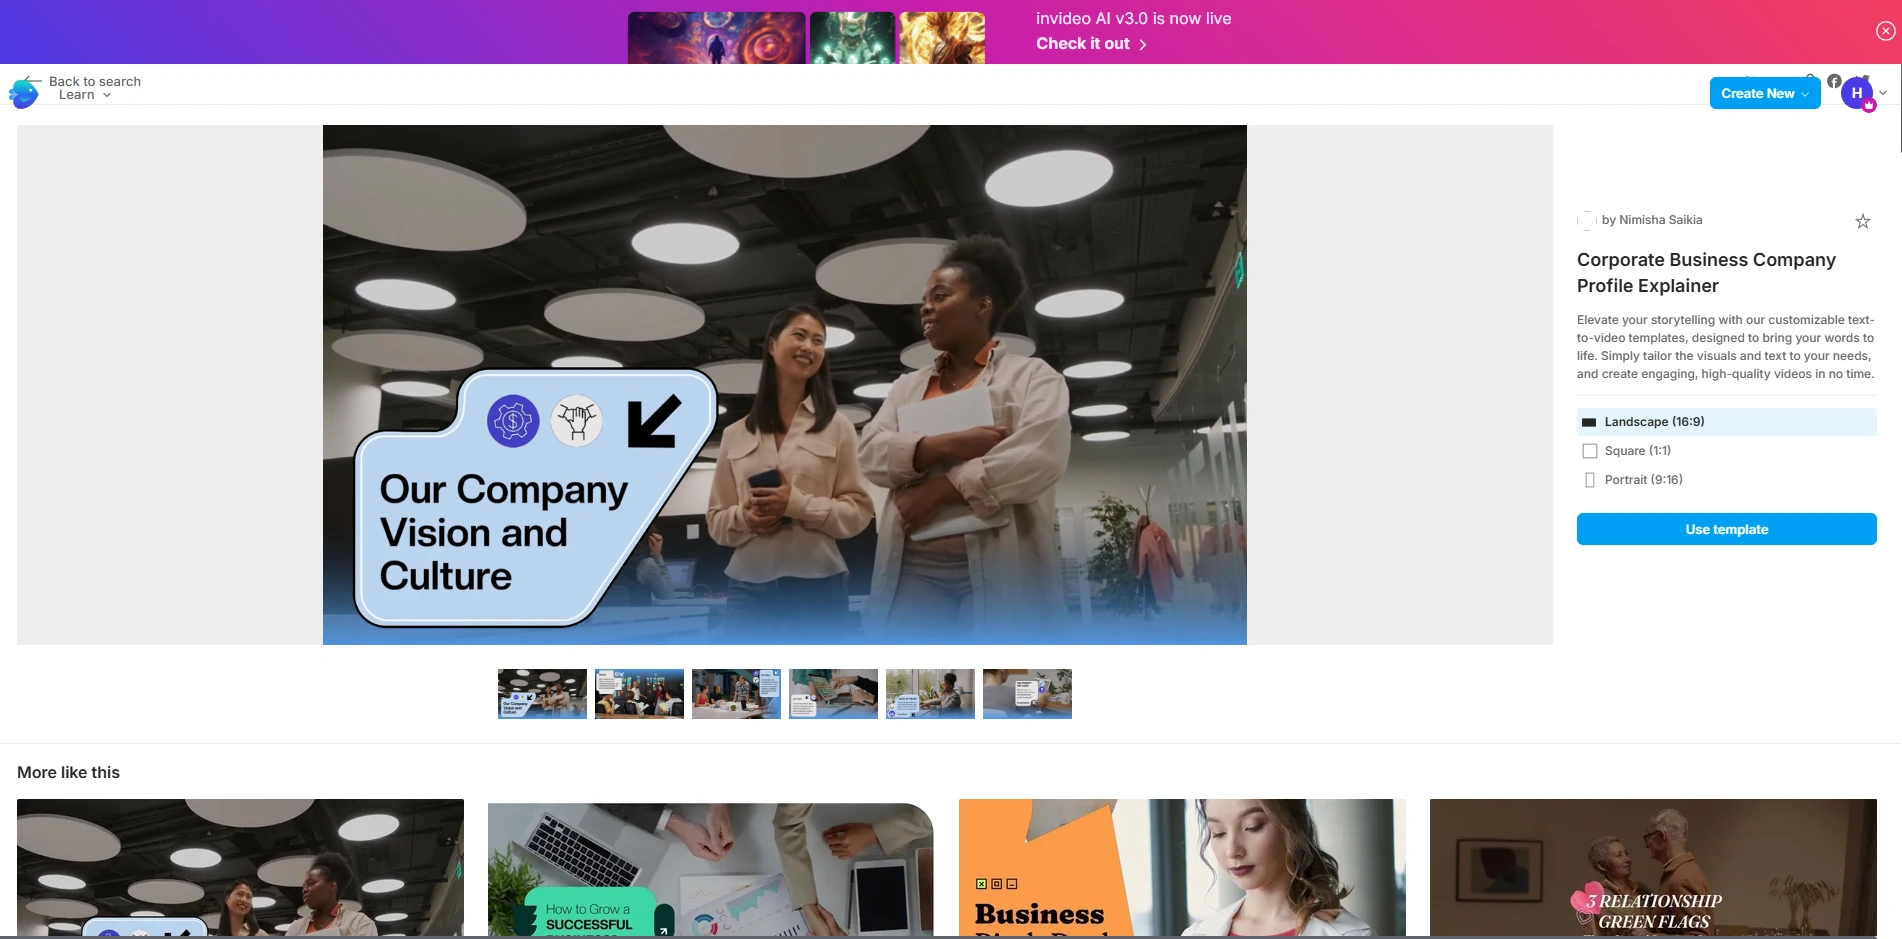The height and width of the screenshot is (939, 1902).
Task: Open 3 Relationship Green Flags template
Action: [x=1653, y=867]
